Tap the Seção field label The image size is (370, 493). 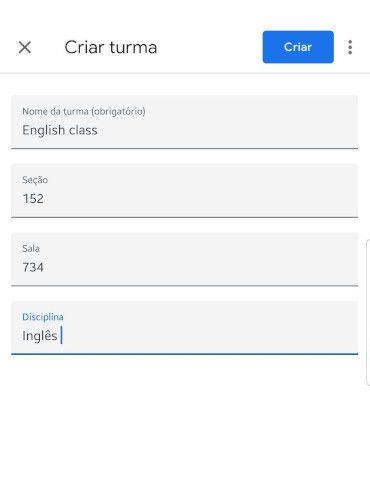point(35,180)
